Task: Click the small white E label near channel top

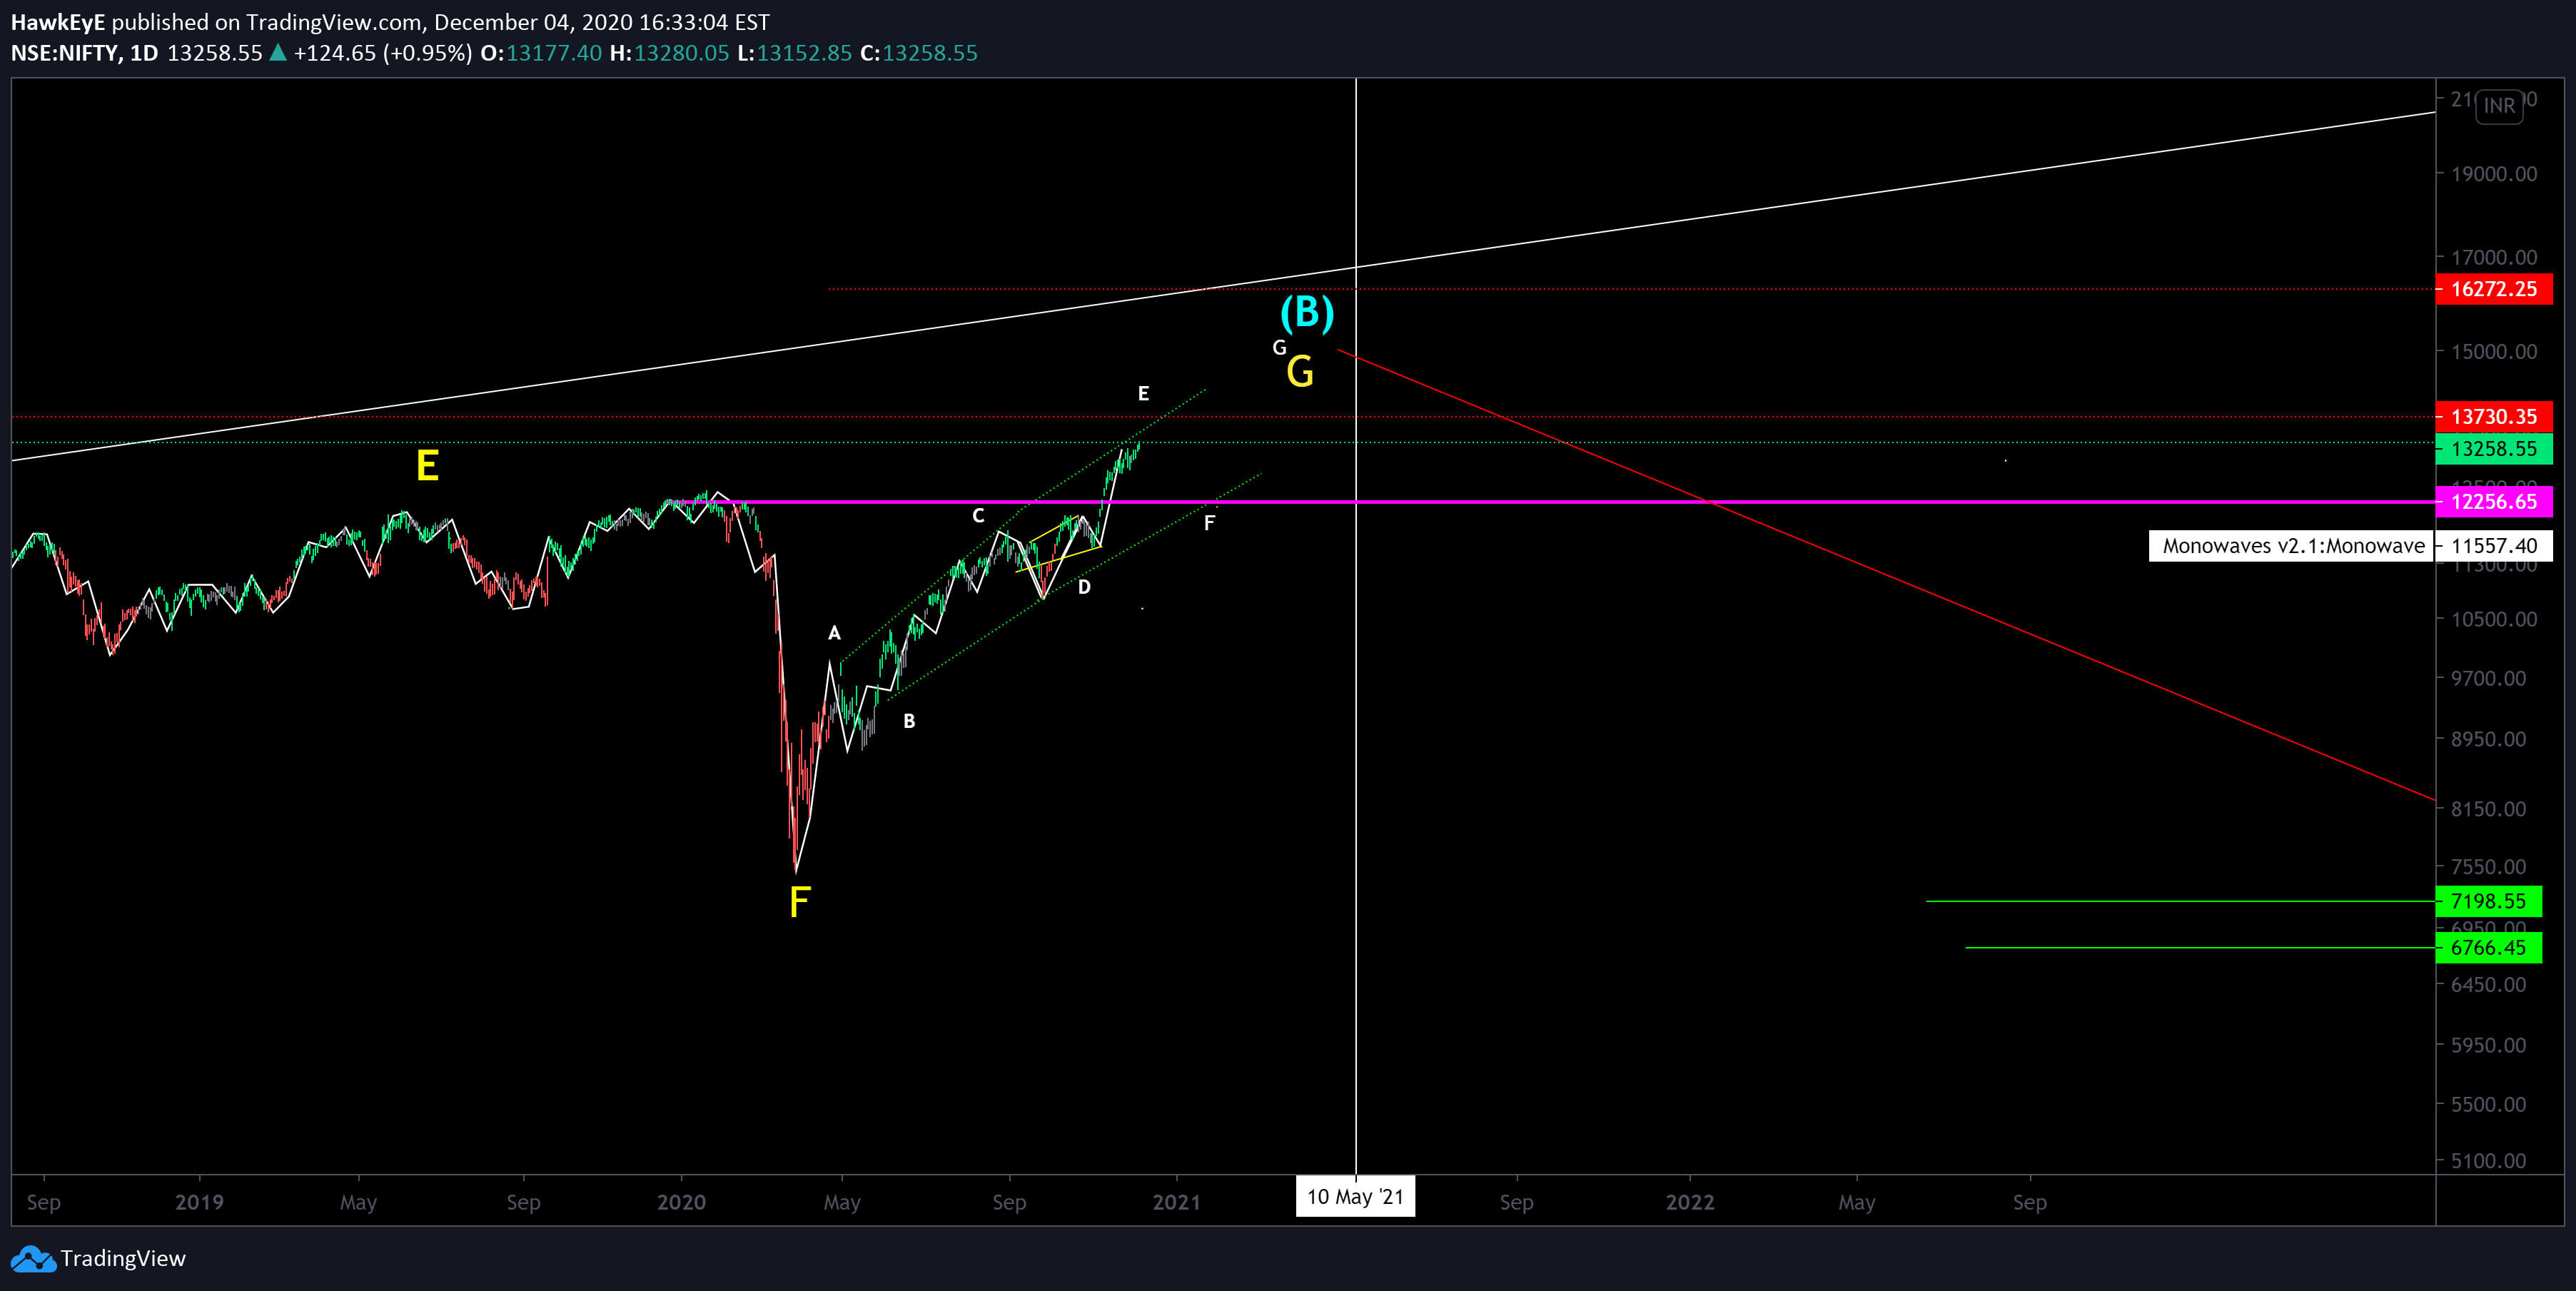Action: click(x=1143, y=394)
